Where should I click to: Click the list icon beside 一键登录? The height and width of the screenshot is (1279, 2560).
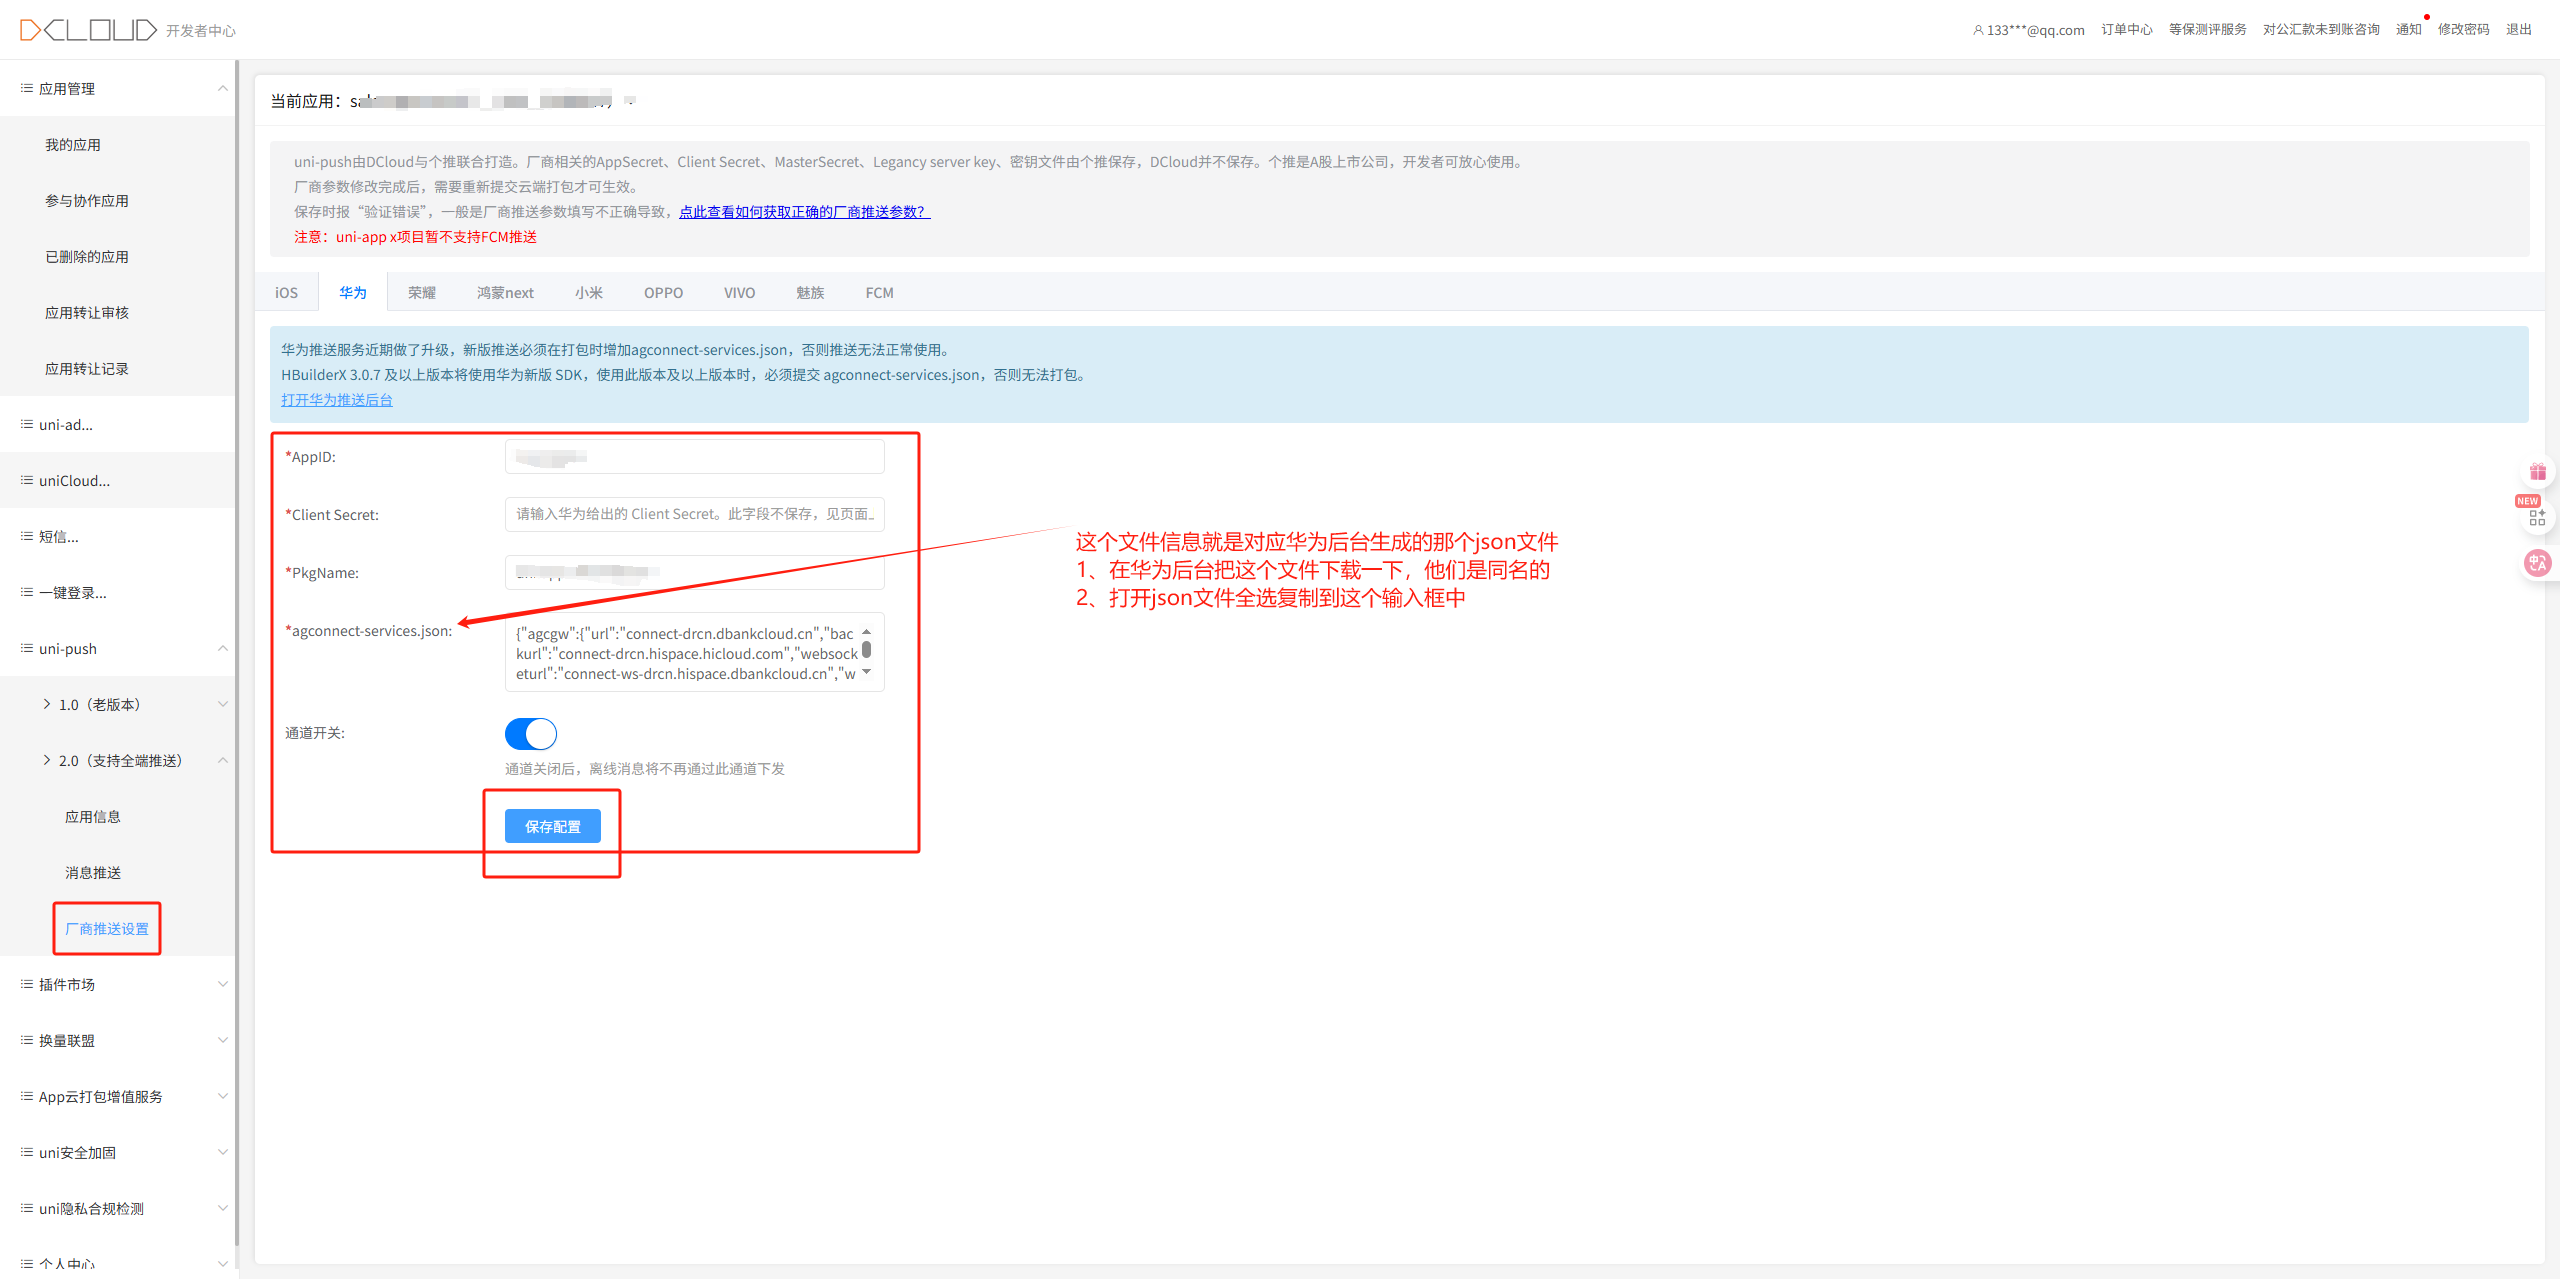(x=27, y=592)
